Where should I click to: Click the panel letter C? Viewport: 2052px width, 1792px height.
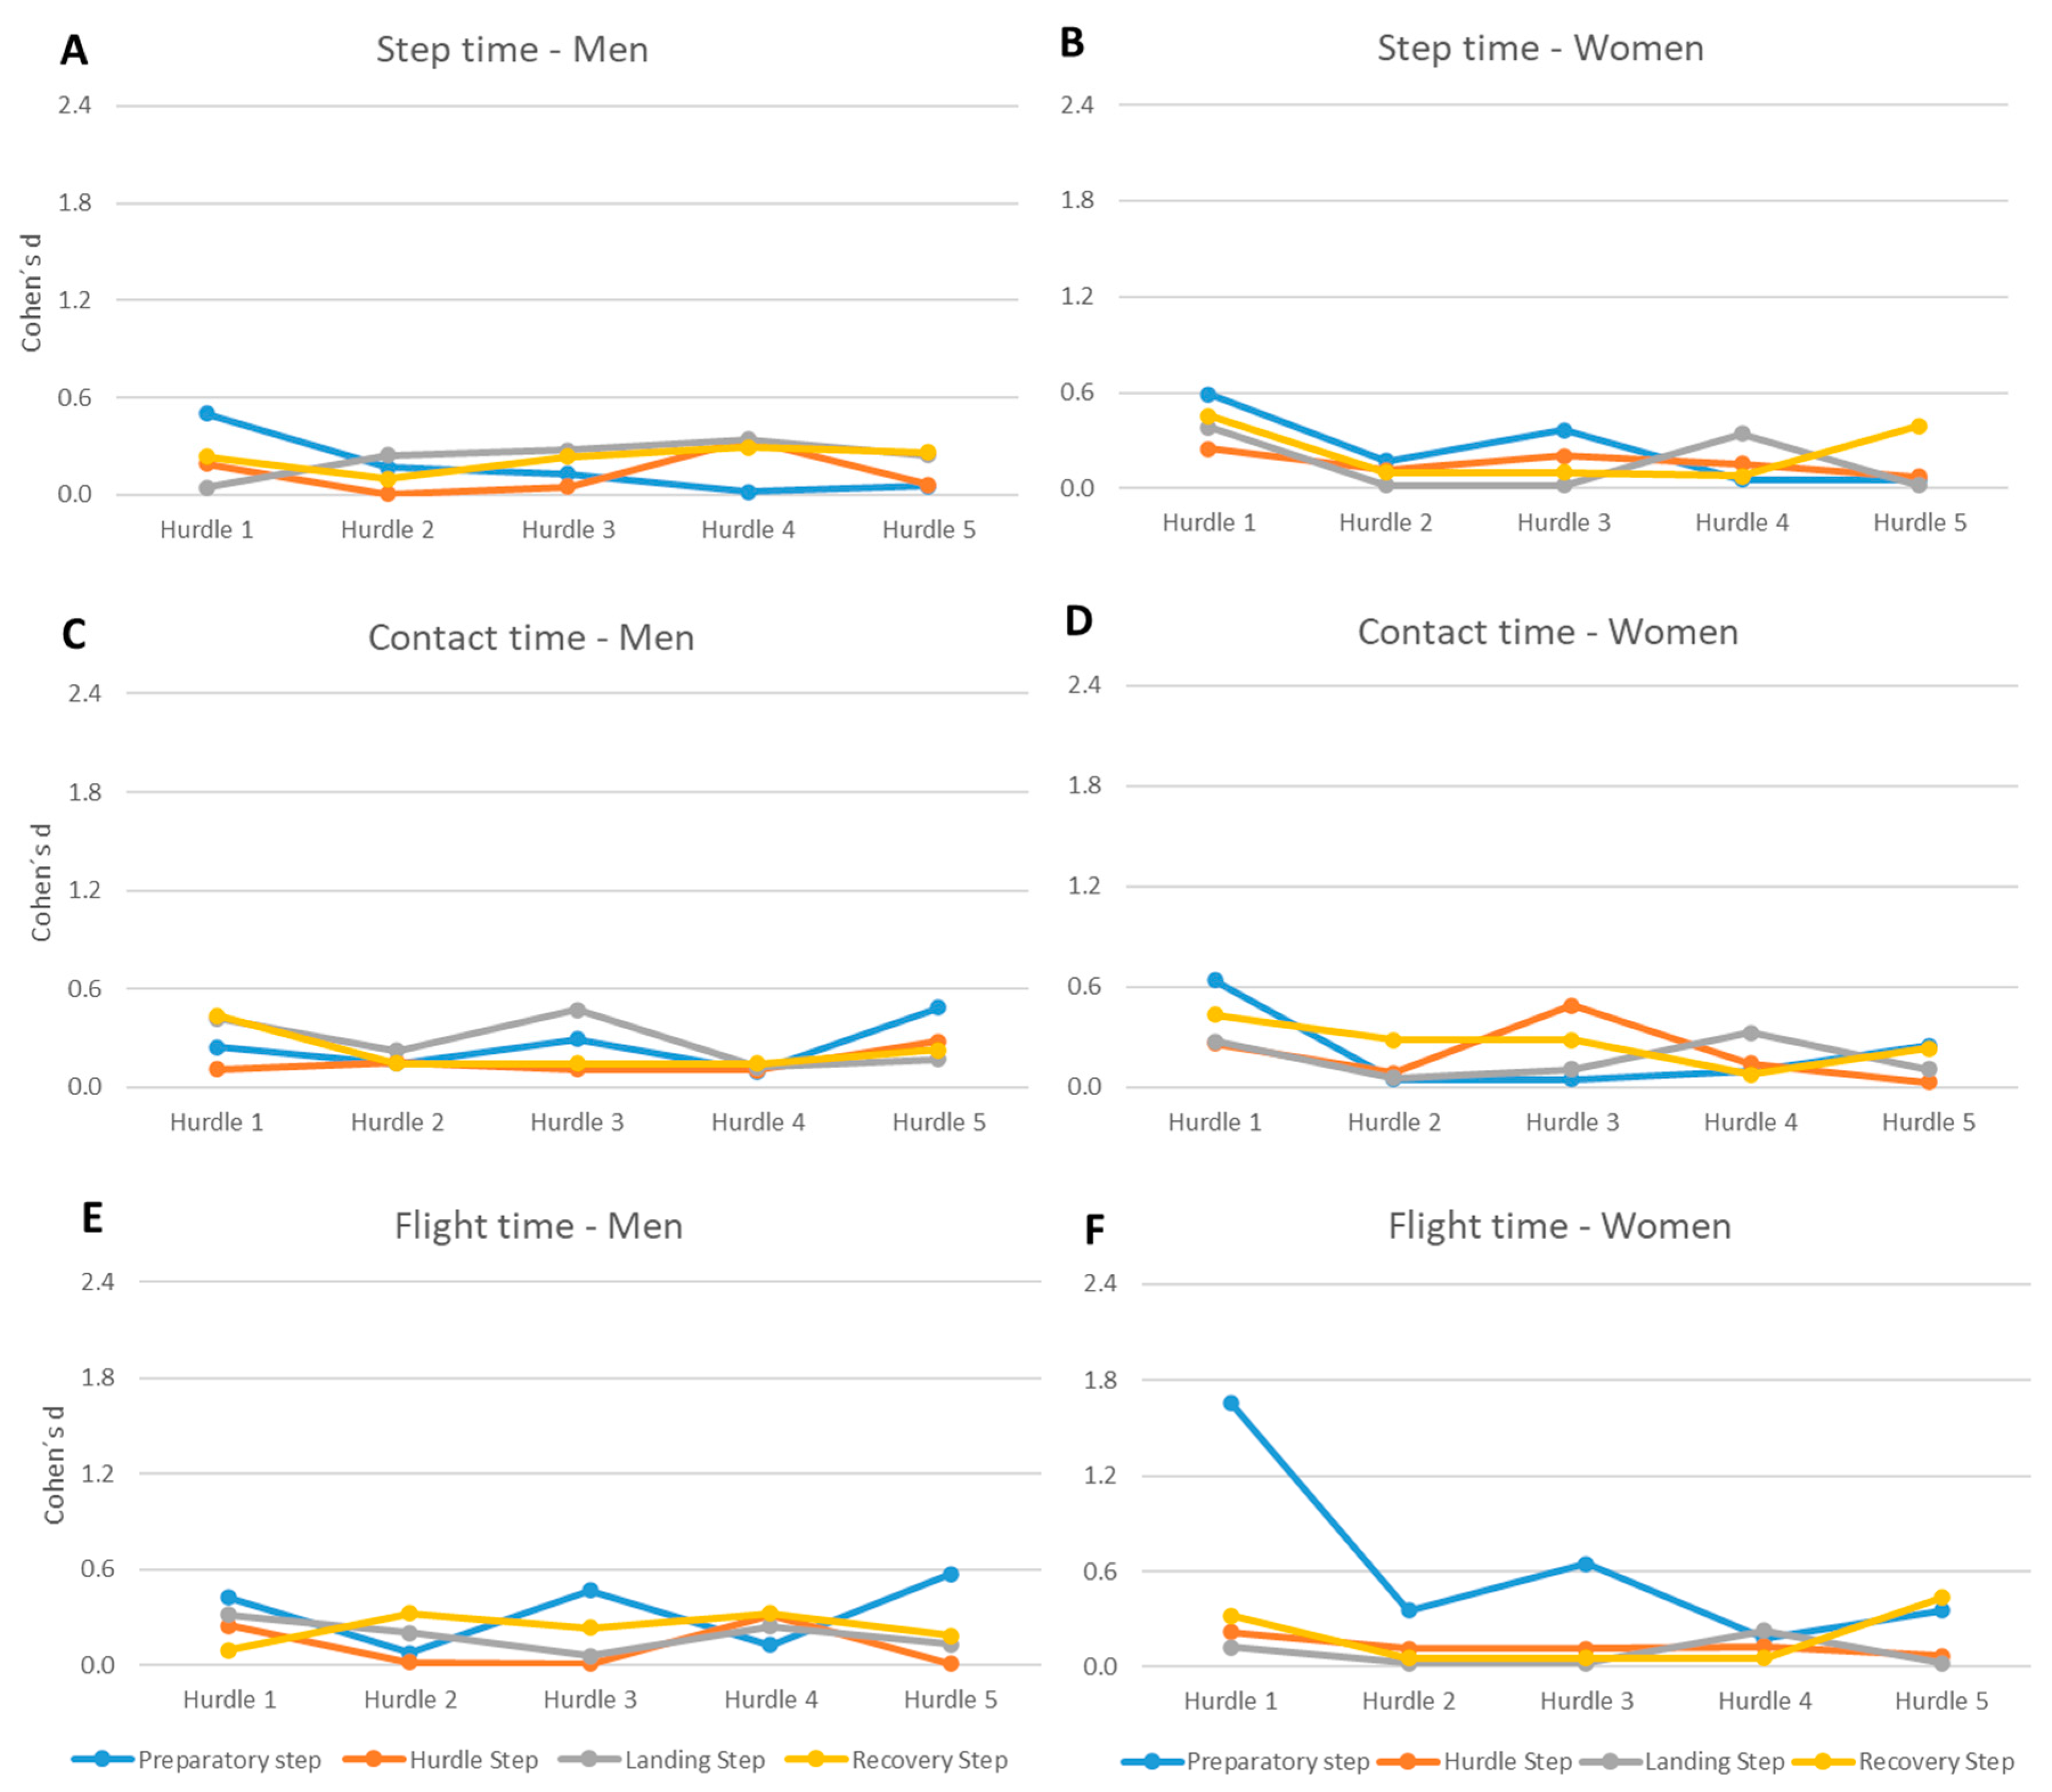click(x=74, y=635)
